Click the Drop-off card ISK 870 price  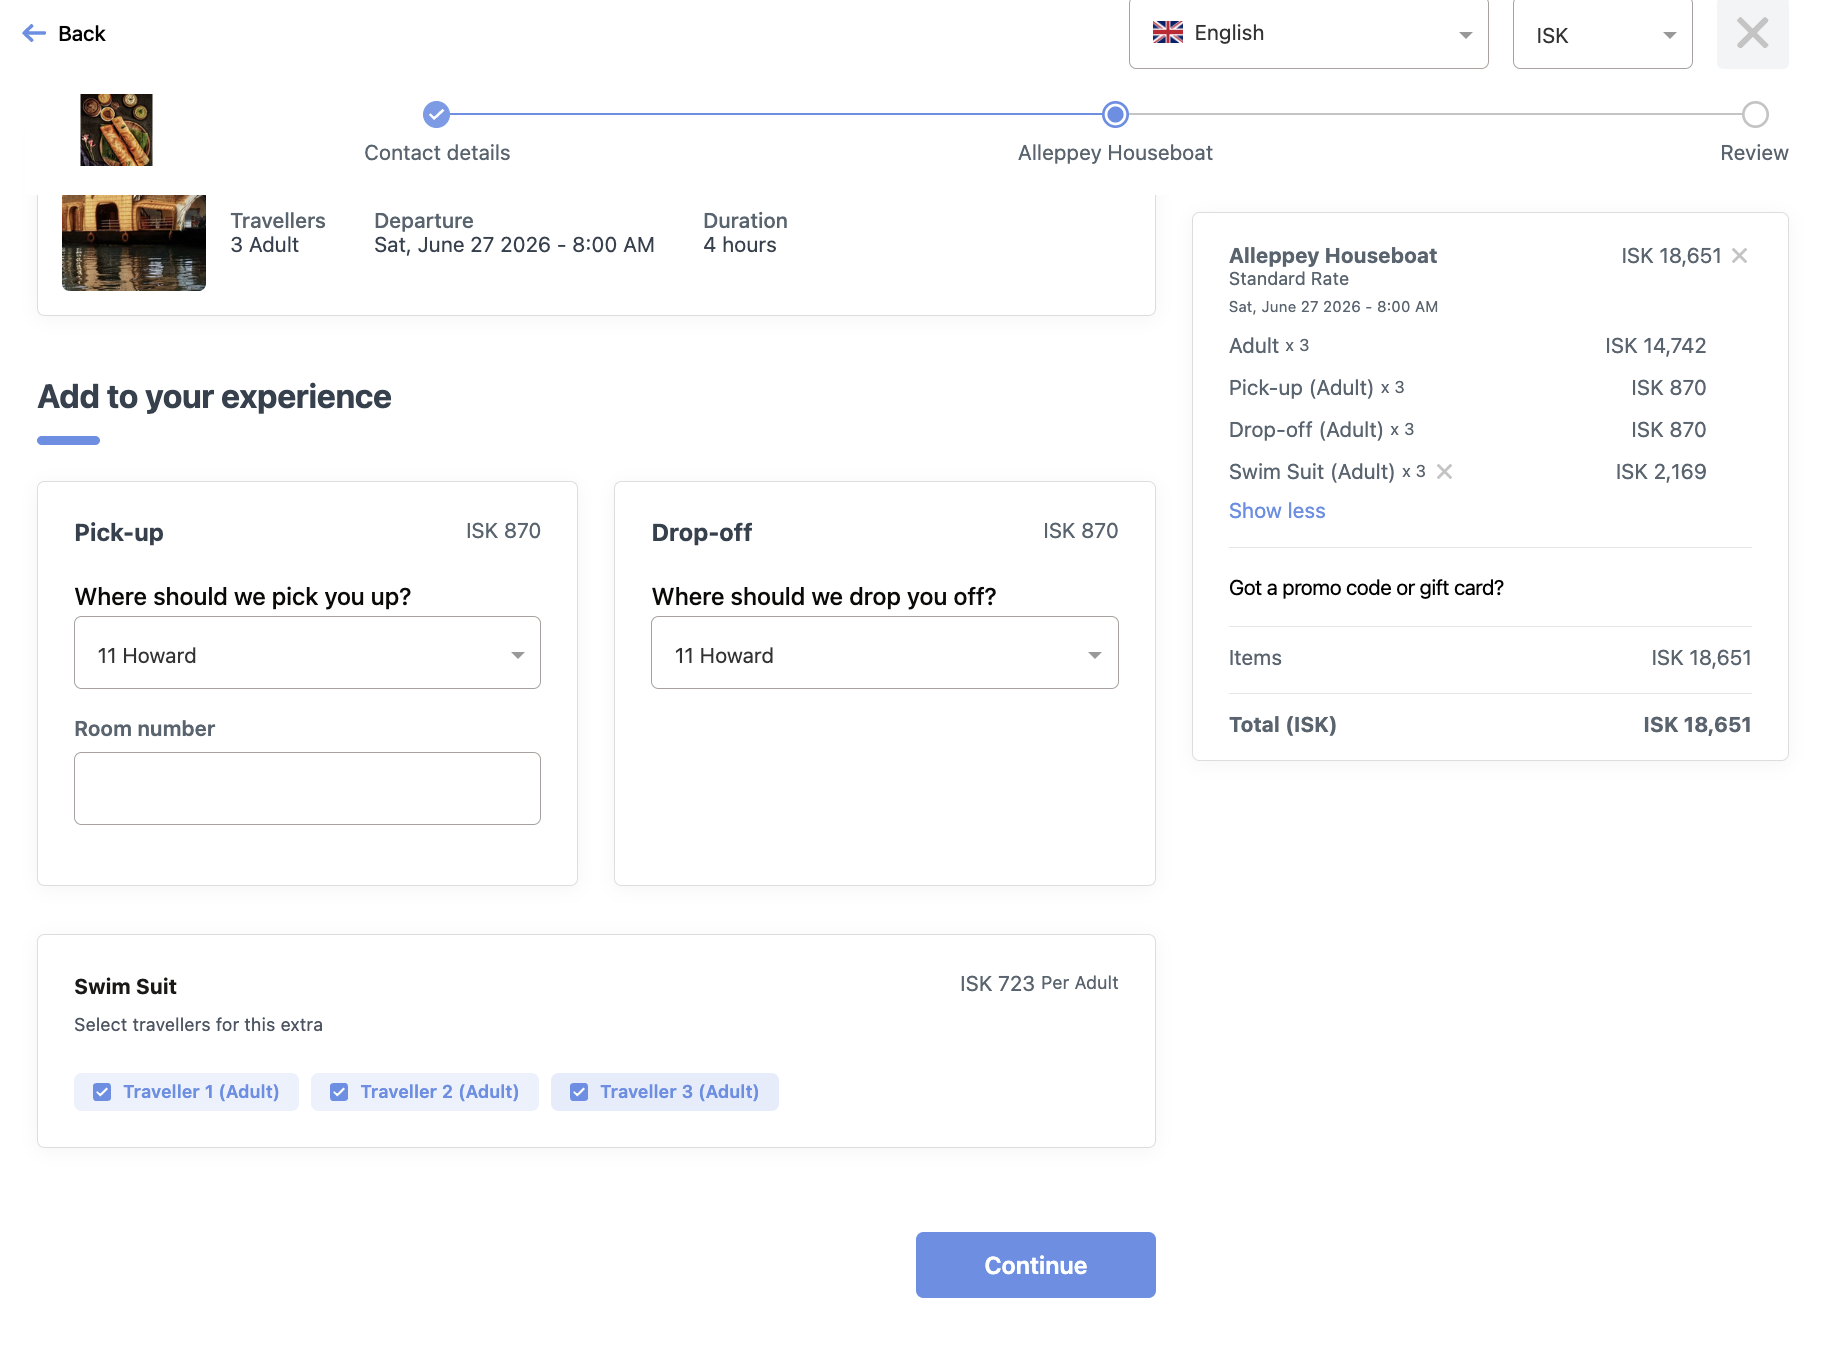(1080, 531)
